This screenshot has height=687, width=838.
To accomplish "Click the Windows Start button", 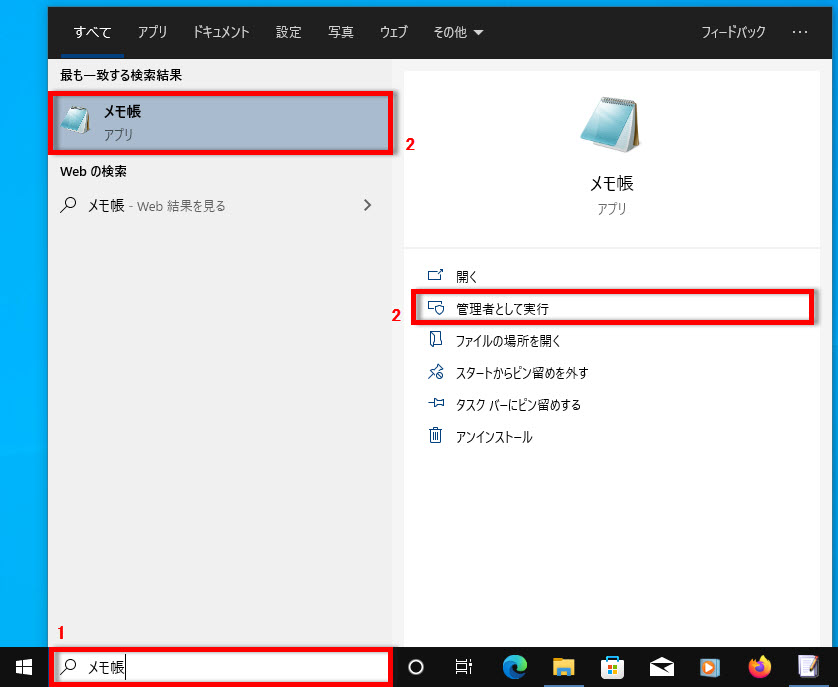I will point(24,667).
